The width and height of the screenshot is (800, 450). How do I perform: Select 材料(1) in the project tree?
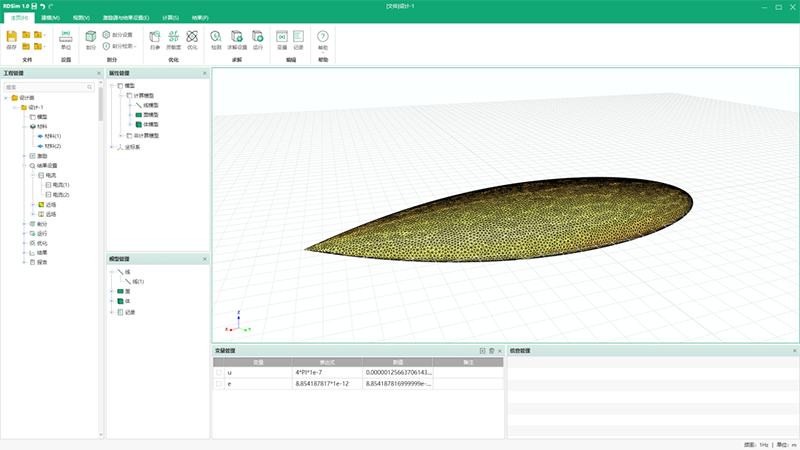click(50, 136)
